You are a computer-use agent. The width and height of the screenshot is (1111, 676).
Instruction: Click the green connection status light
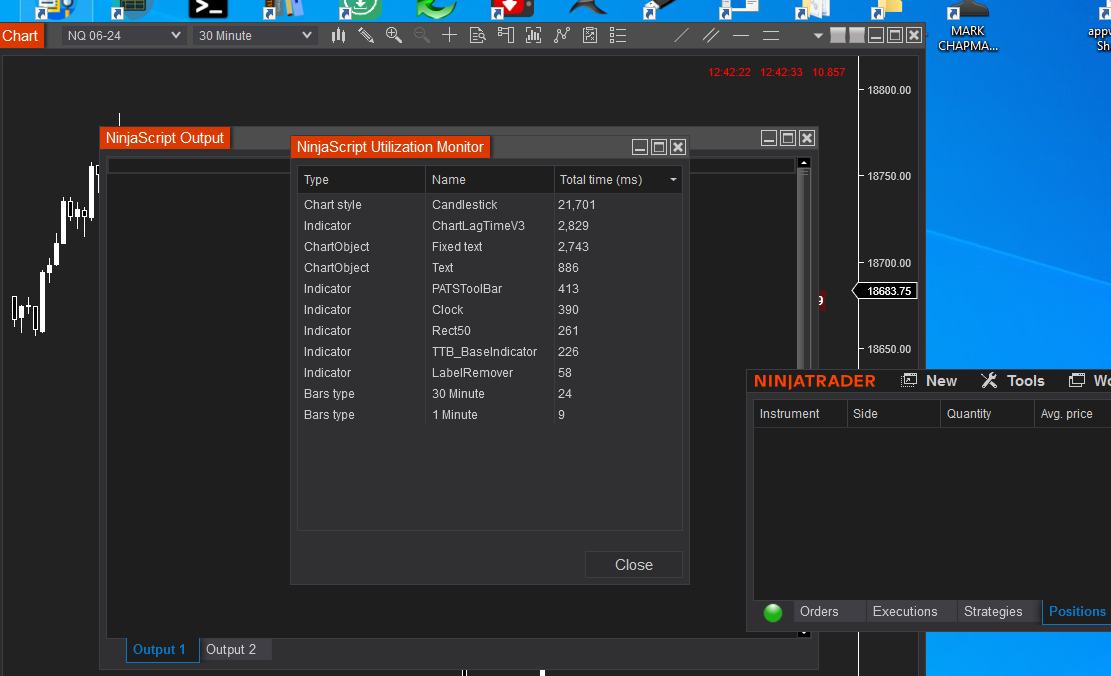(773, 612)
